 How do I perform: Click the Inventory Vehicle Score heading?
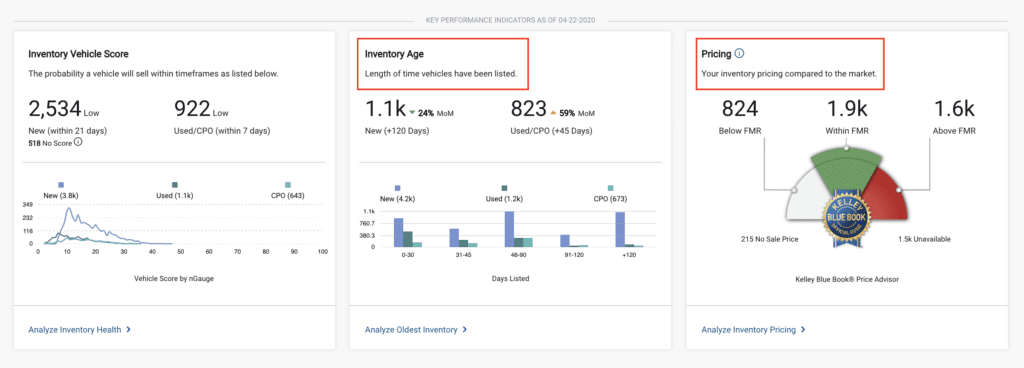[78, 54]
